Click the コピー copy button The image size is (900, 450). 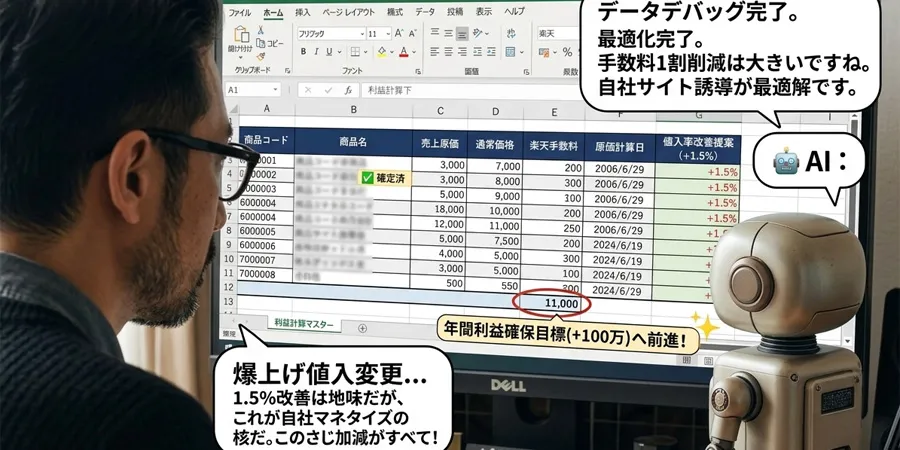tap(271, 44)
